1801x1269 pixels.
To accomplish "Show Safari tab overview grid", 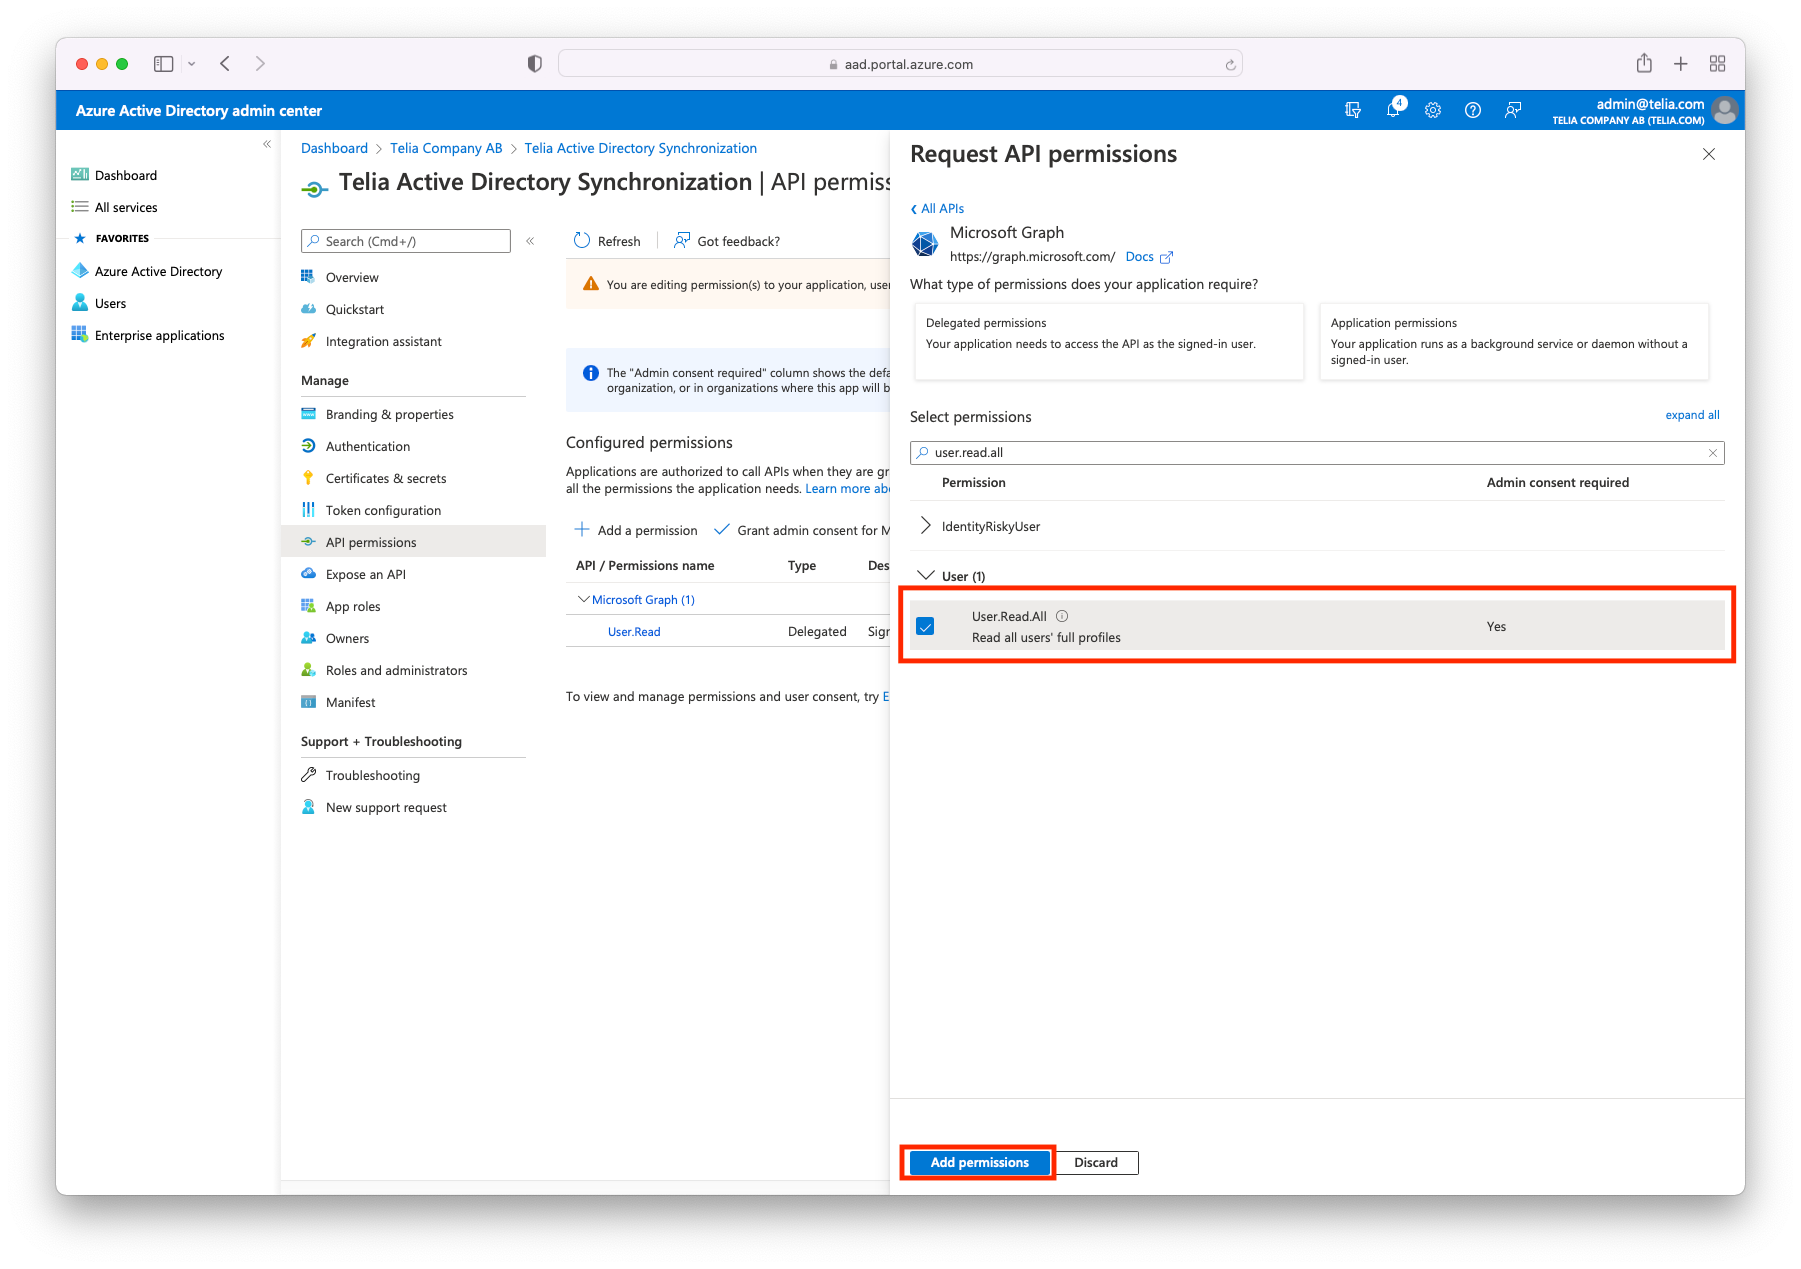I will [1718, 64].
